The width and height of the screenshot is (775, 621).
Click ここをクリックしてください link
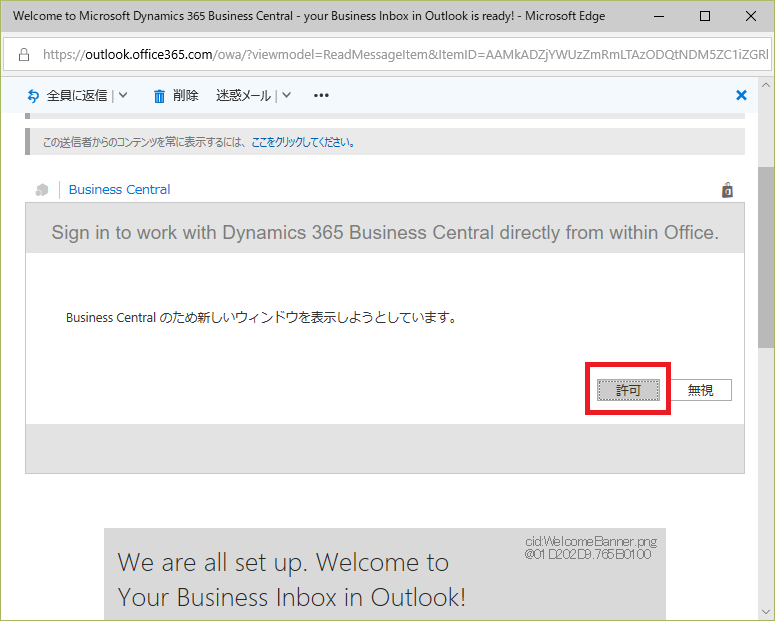pyautogui.click(x=302, y=142)
